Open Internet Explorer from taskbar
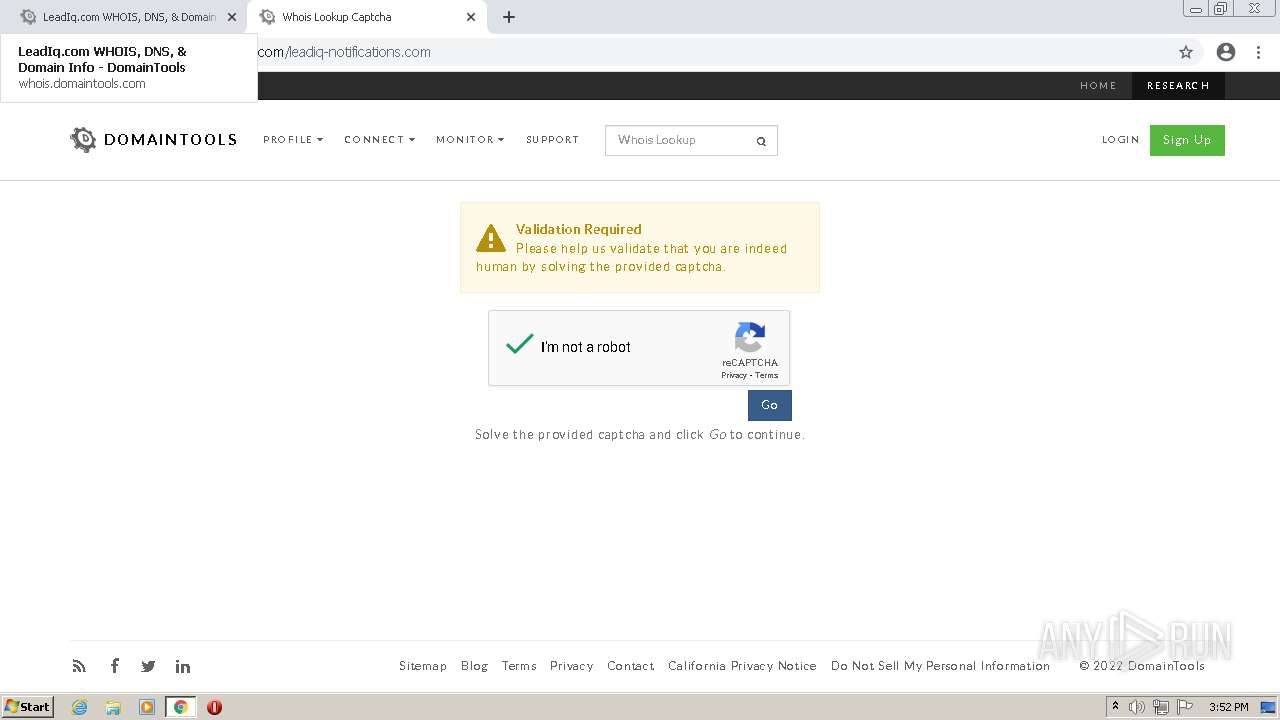 [80, 707]
